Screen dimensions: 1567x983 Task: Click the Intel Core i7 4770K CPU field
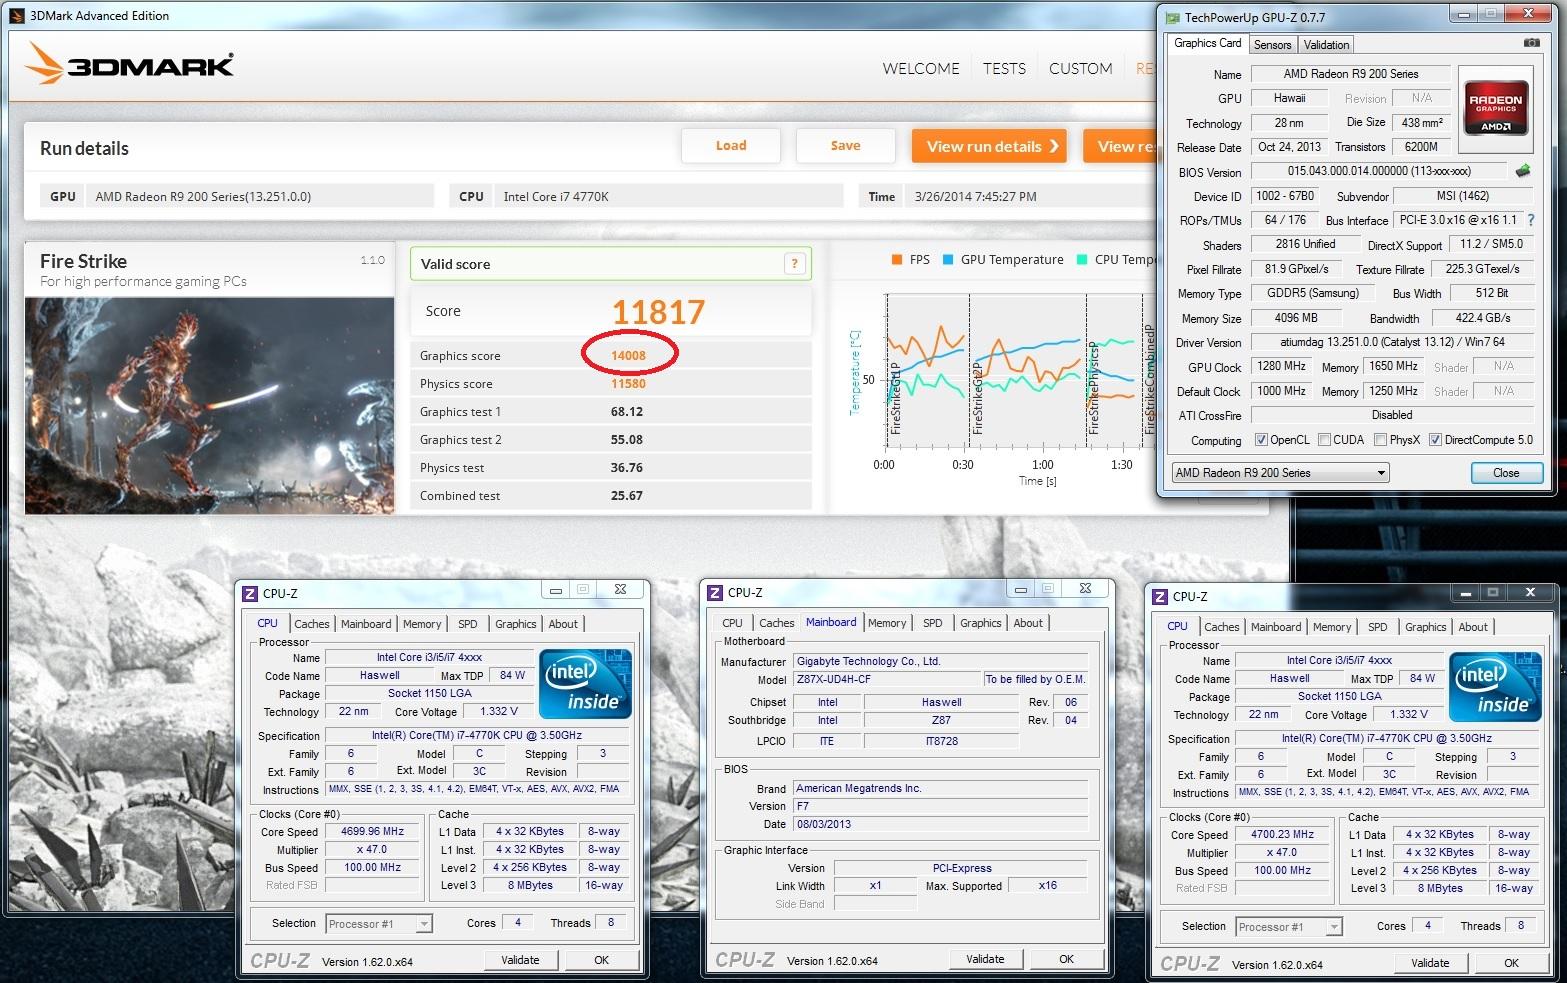pyautogui.click(x=668, y=196)
